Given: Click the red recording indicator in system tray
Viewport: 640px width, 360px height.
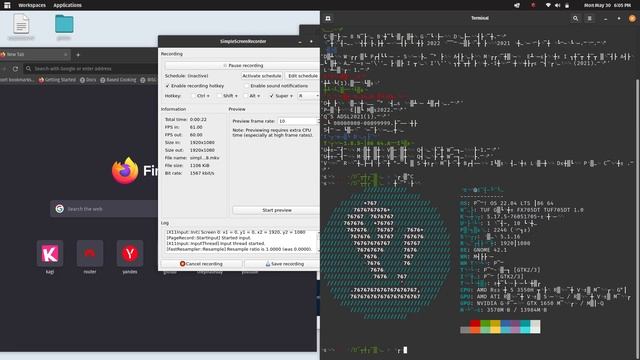Looking at the screenshot, I should (x=533, y=5).
